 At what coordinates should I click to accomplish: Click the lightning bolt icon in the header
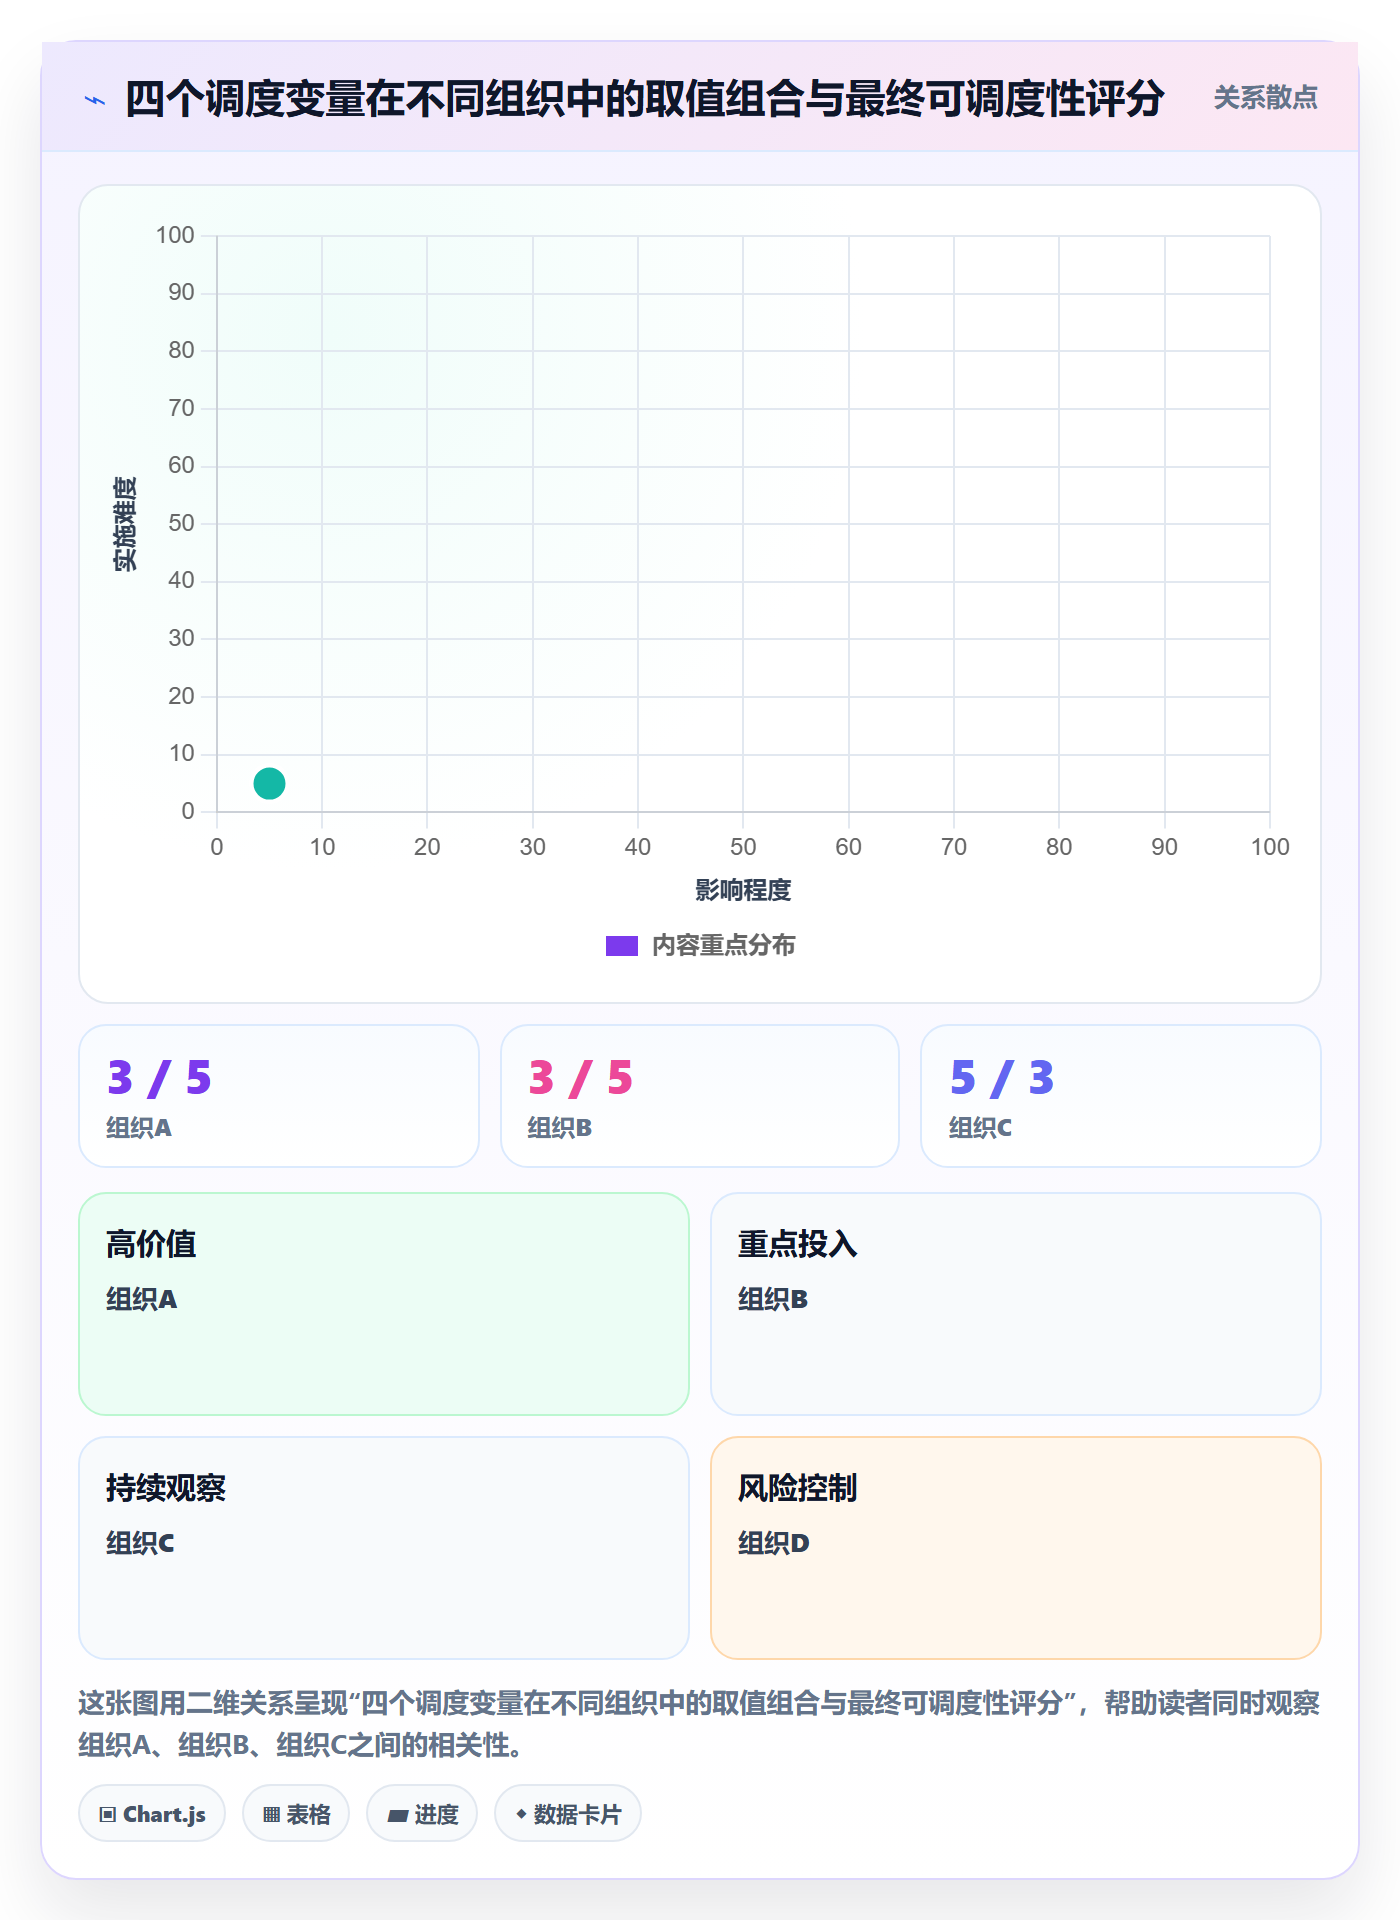pyautogui.click(x=95, y=100)
